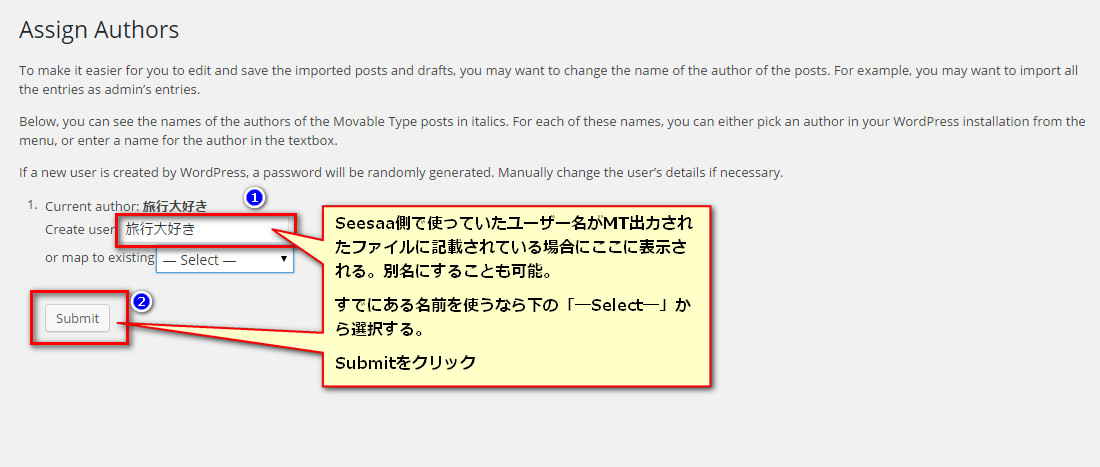Click the Submit button
The image size is (1100, 467).
point(77,318)
